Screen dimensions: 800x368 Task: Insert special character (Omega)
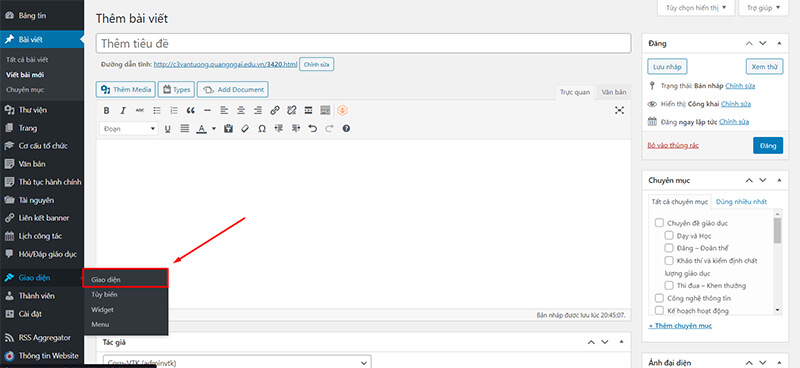[x=262, y=129]
